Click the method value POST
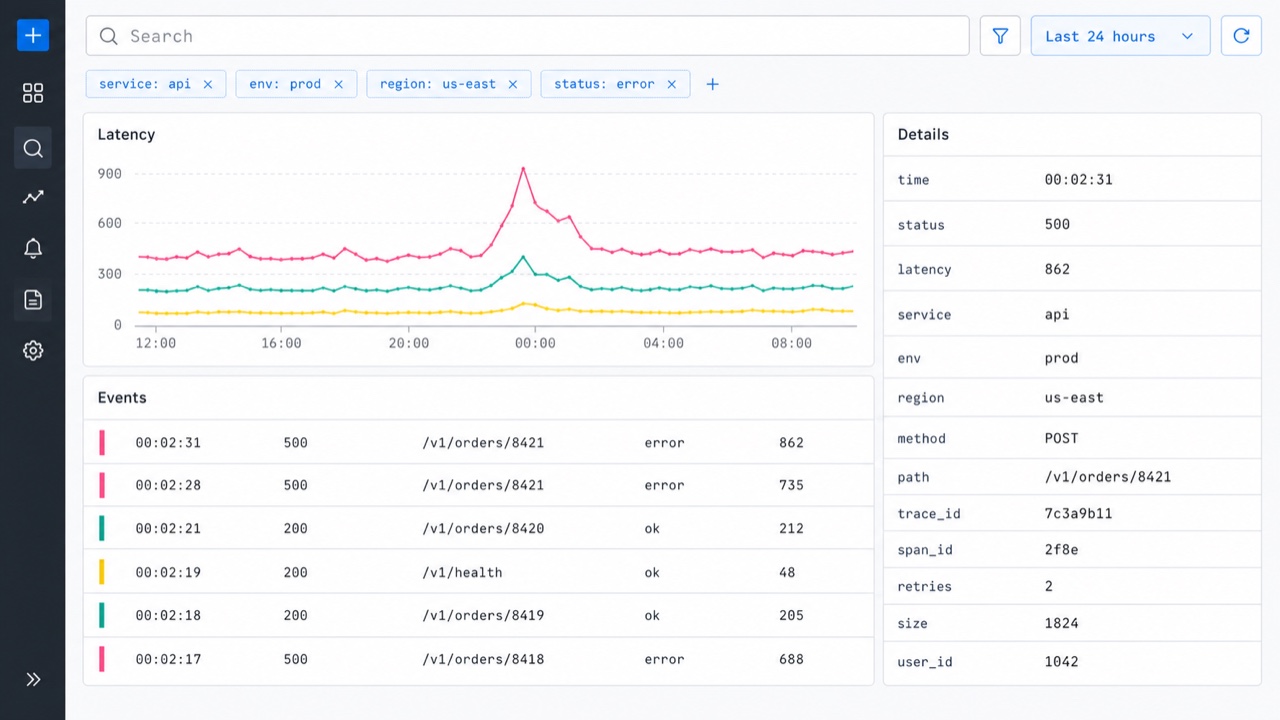Screen dimensions: 1280x720 tap(1061, 438)
